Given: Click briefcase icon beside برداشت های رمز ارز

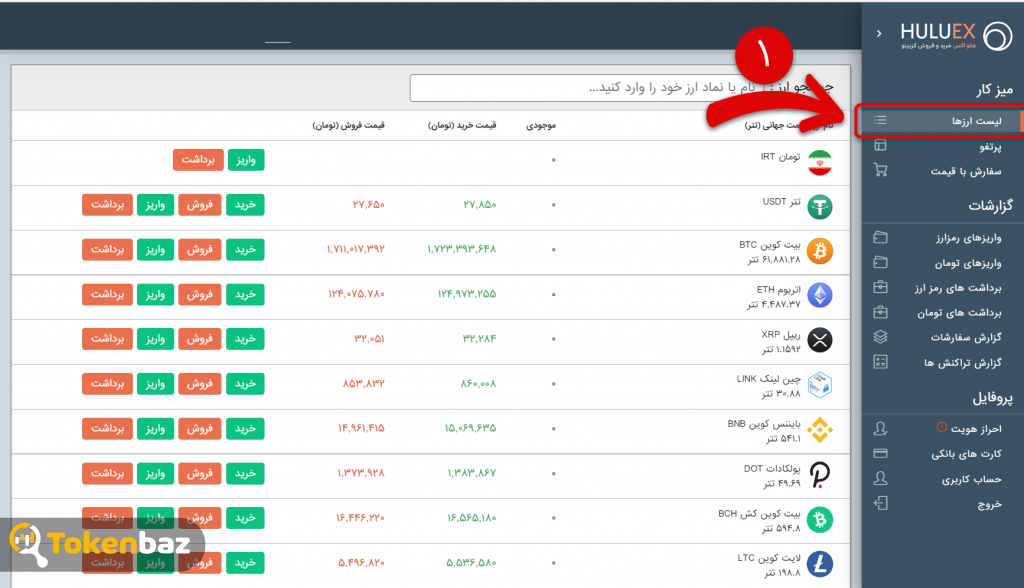Looking at the screenshot, I should point(880,287).
